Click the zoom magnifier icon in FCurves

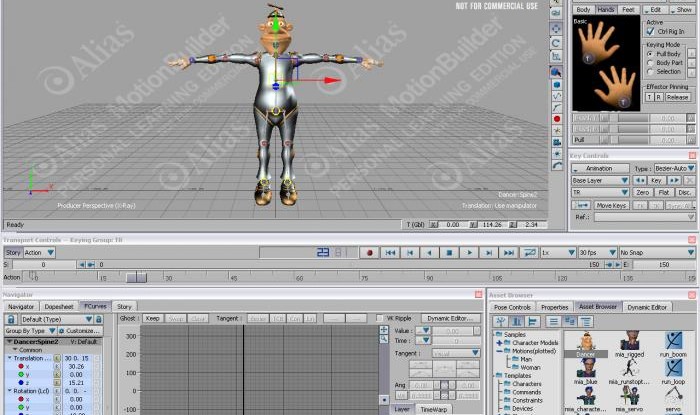(383, 339)
